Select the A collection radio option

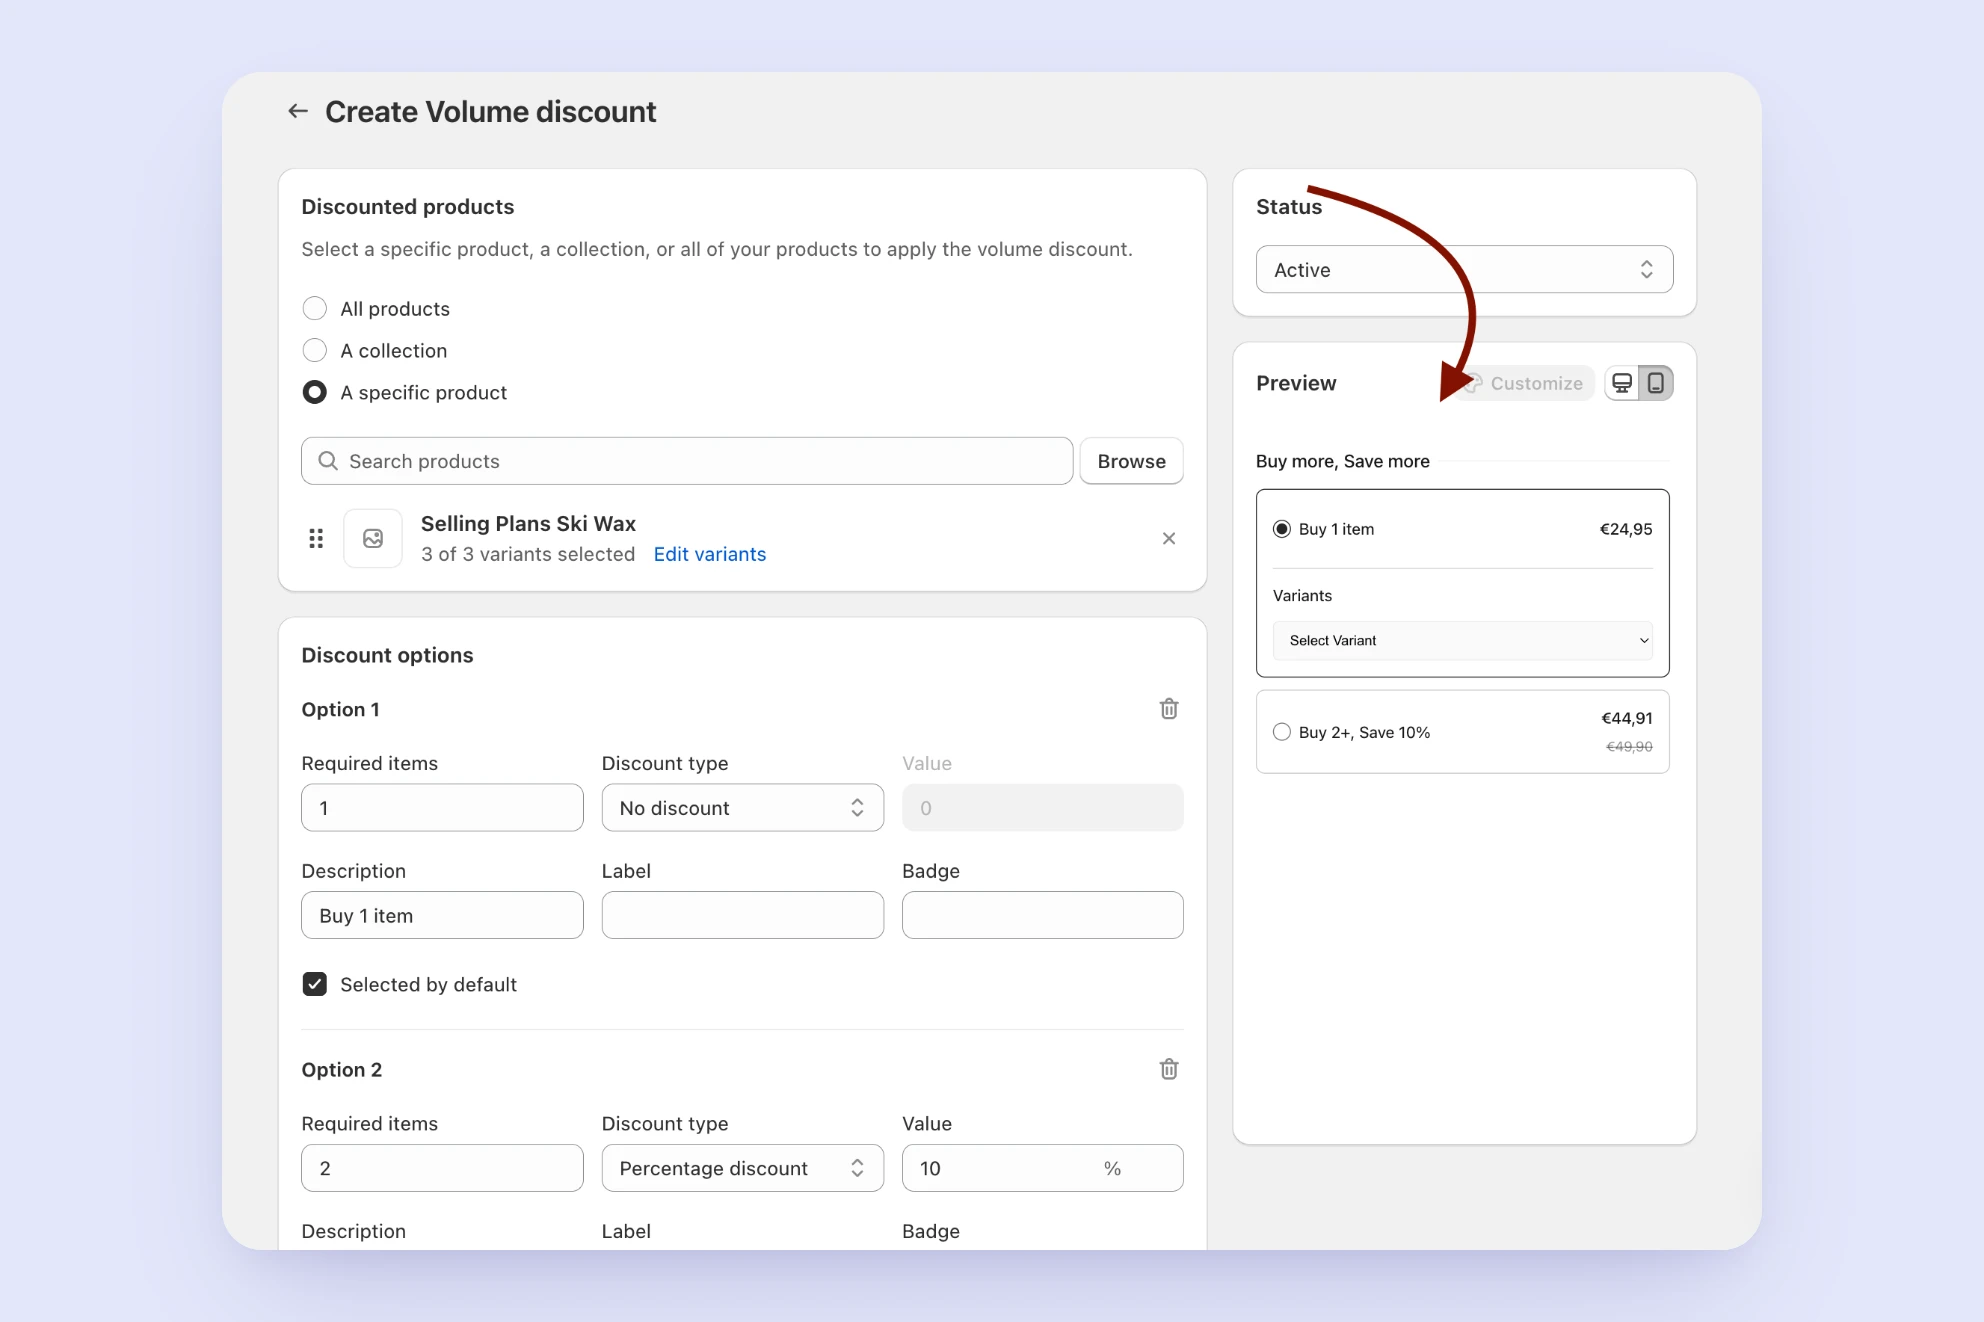point(314,350)
